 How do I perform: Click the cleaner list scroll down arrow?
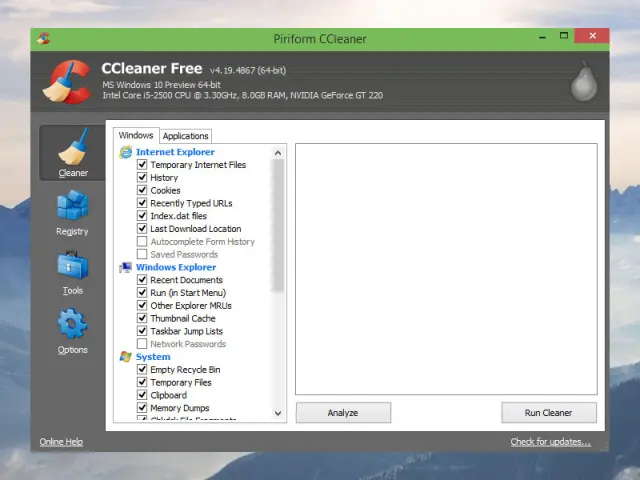pyautogui.click(x=279, y=413)
